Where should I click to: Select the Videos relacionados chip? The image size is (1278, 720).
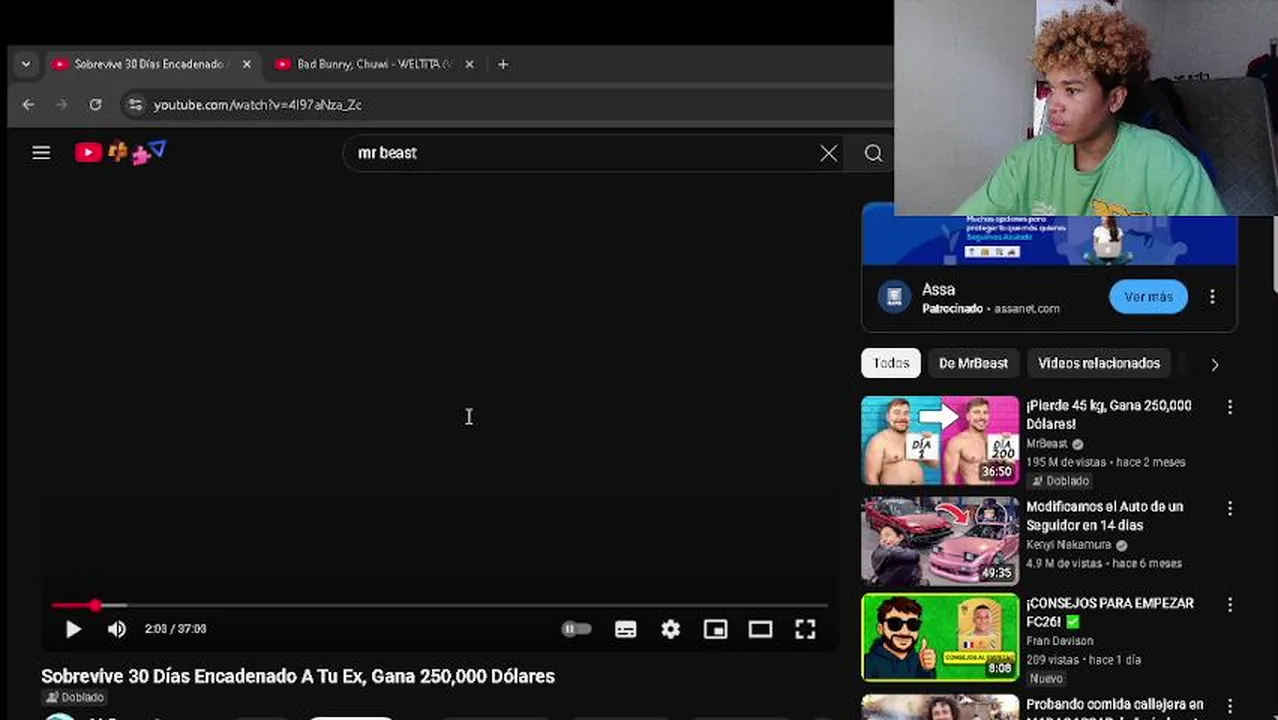(1098, 363)
